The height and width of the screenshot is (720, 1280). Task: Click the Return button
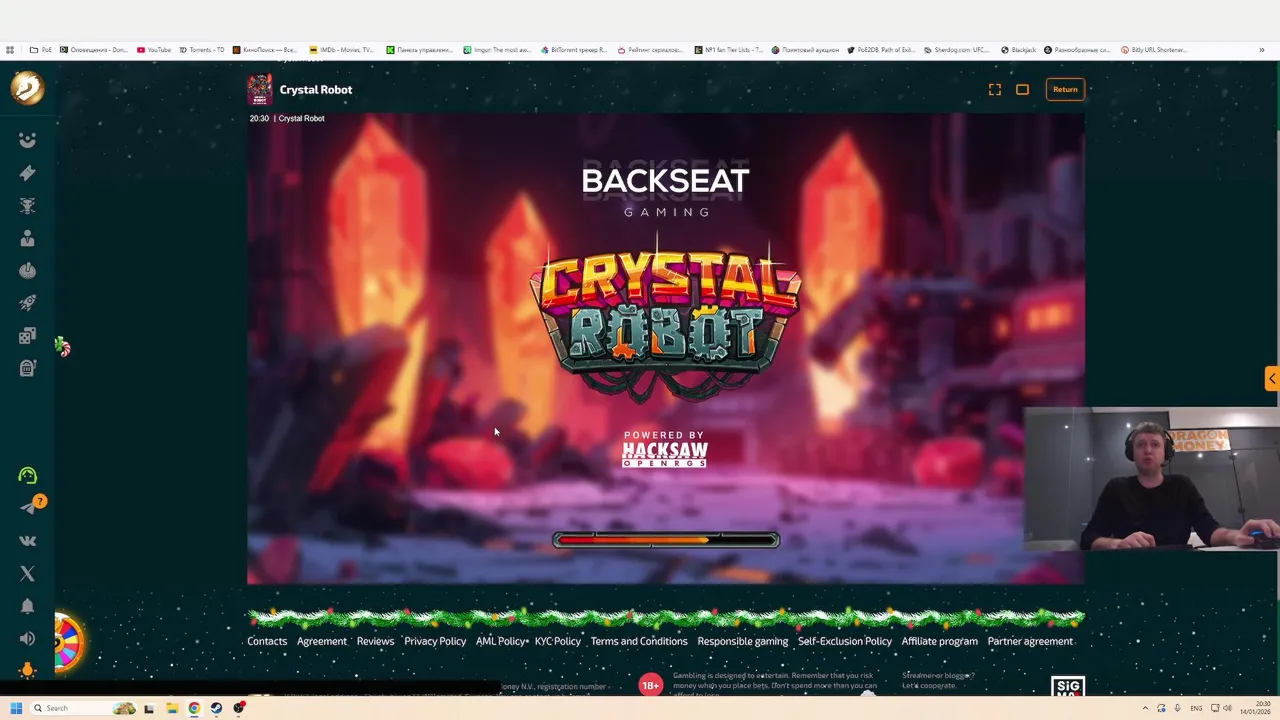click(x=1065, y=89)
